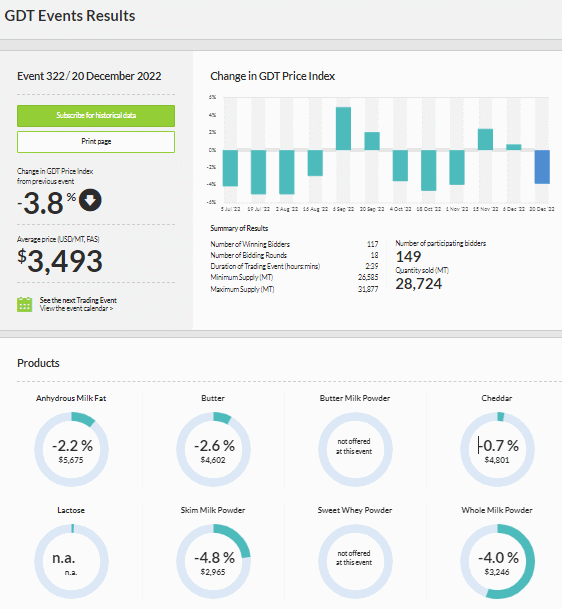Click the Summary of Results heading
562x609 pixels.
click(239, 228)
